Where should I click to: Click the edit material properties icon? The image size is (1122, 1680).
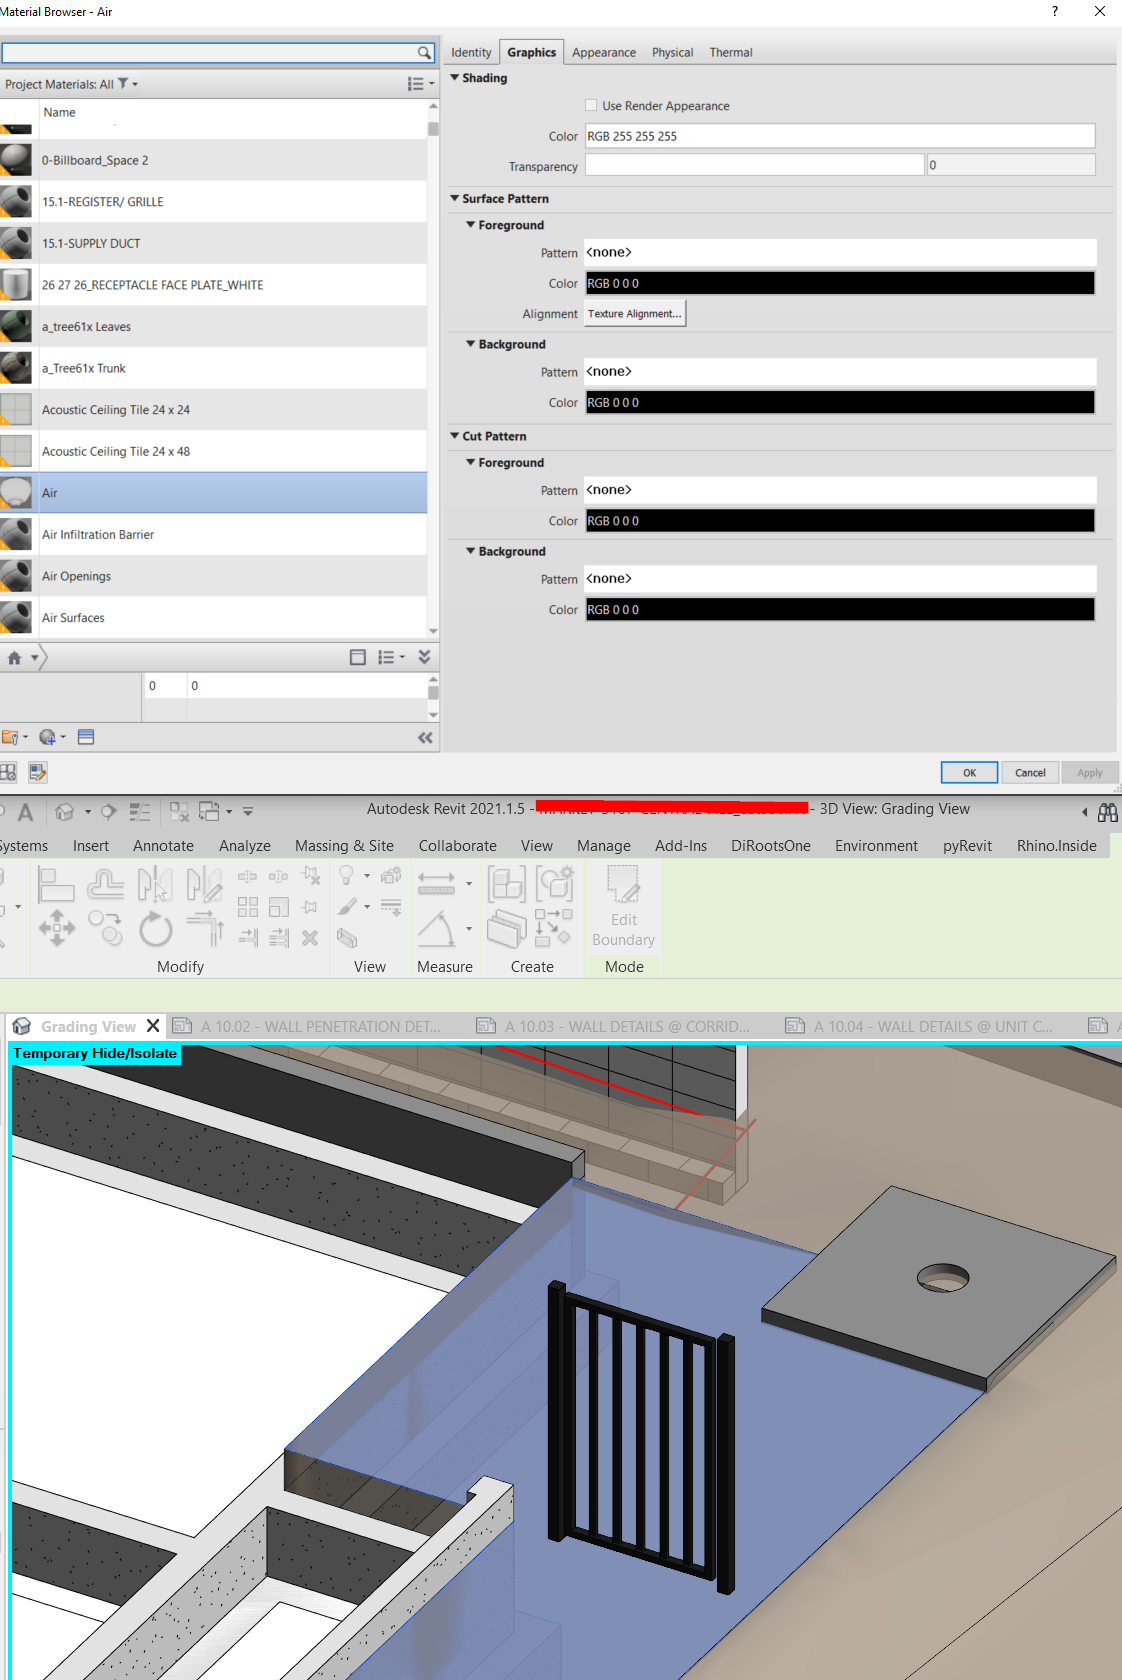click(38, 772)
